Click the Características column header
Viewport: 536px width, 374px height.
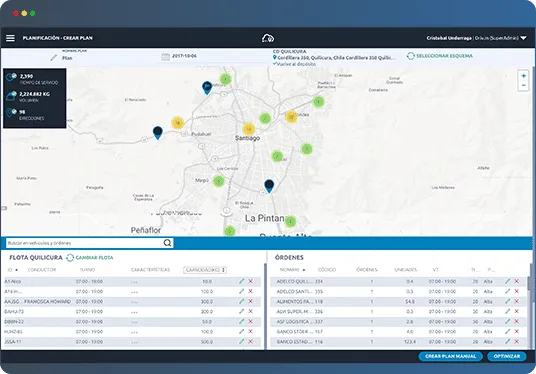coord(150,270)
